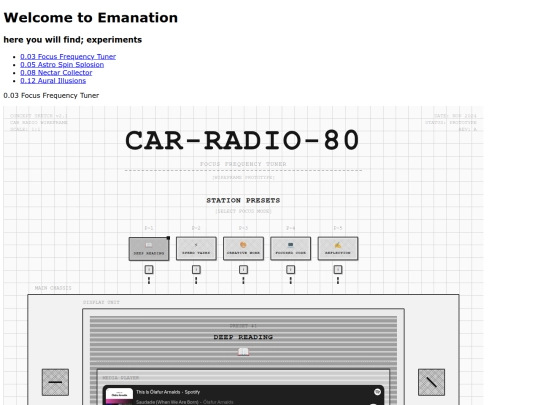Click the 'Saudade (When We Are Born)' track title
The image size is (540, 405).
pyautogui.click(x=168, y=402)
